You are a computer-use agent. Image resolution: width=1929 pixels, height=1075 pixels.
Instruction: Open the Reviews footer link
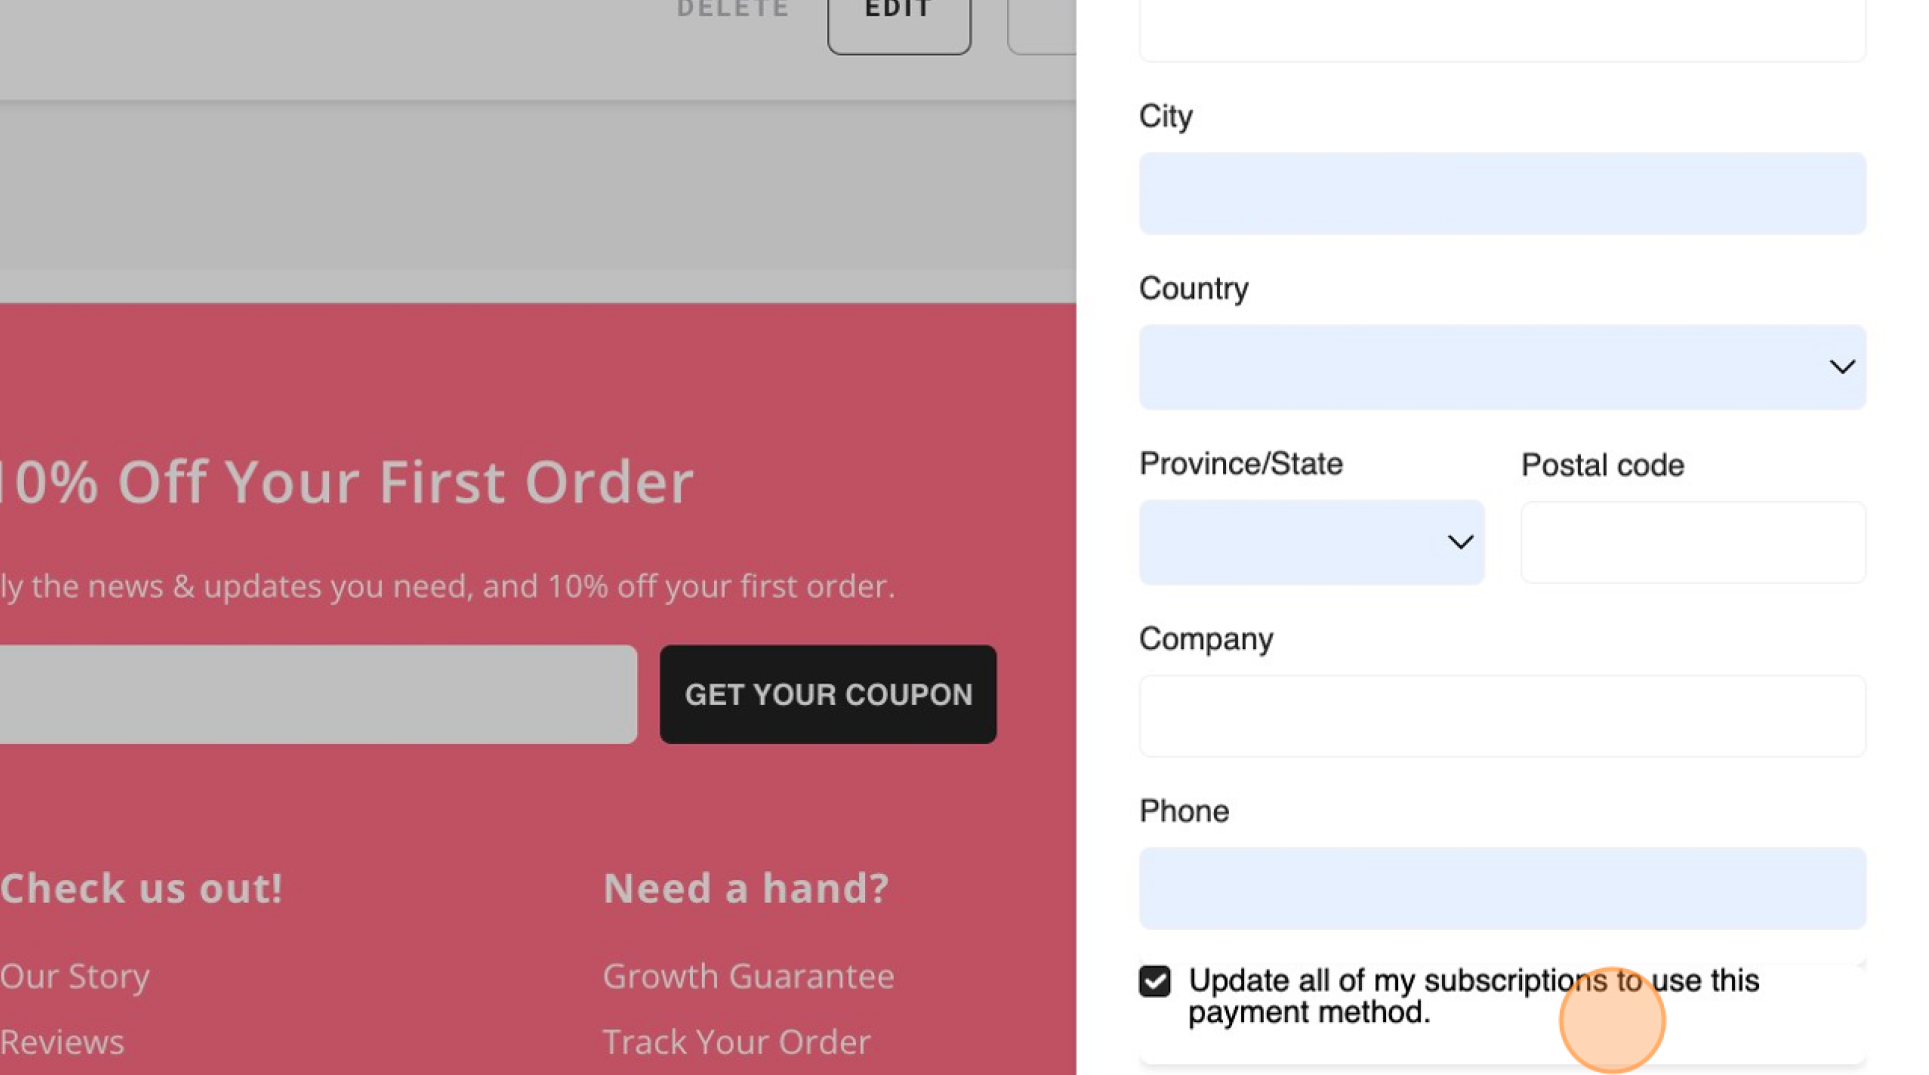click(x=62, y=1042)
